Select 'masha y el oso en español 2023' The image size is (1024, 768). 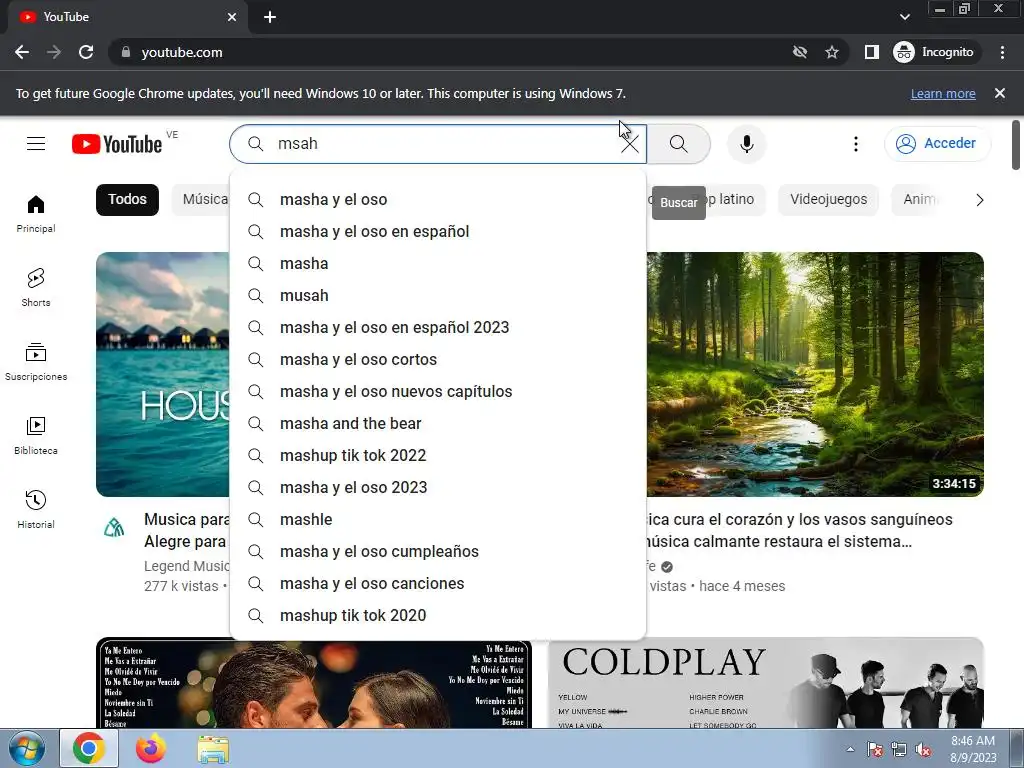(438, 328)
